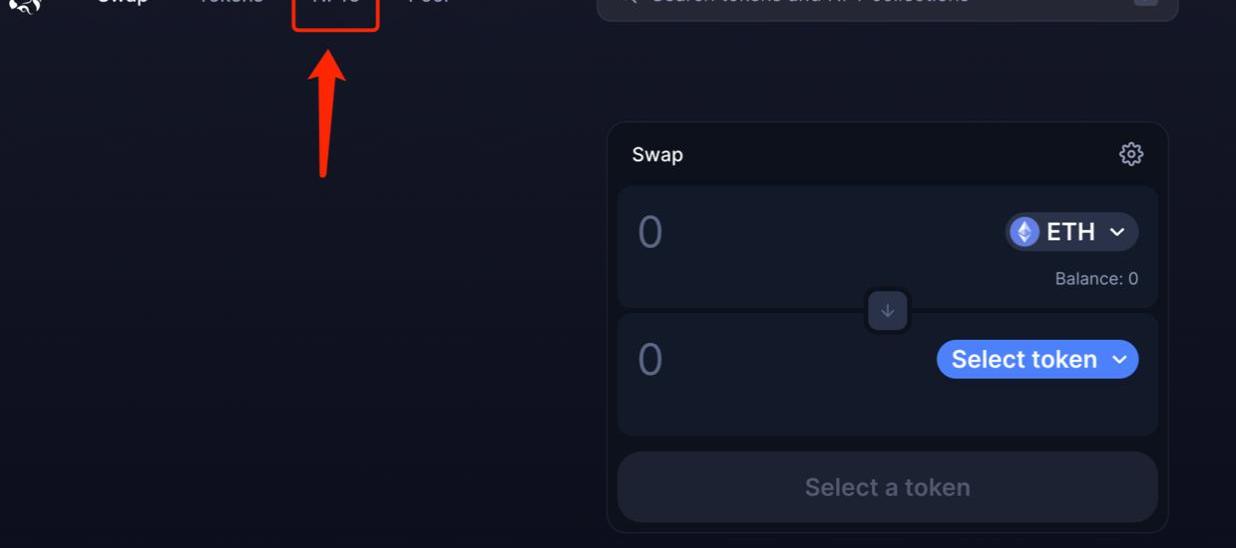Image resolution: width=1236 pixels, height=548 pixels.
Task: Click the Balance: 0 label
Action: [x=1096, y=279]
